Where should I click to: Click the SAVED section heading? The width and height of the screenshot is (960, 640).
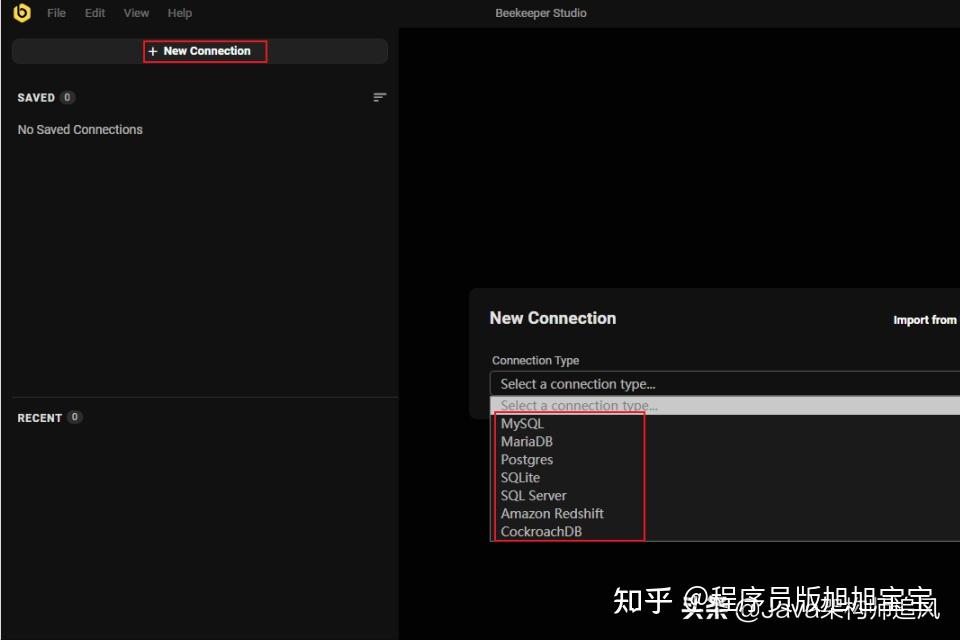tap(36, 97)
